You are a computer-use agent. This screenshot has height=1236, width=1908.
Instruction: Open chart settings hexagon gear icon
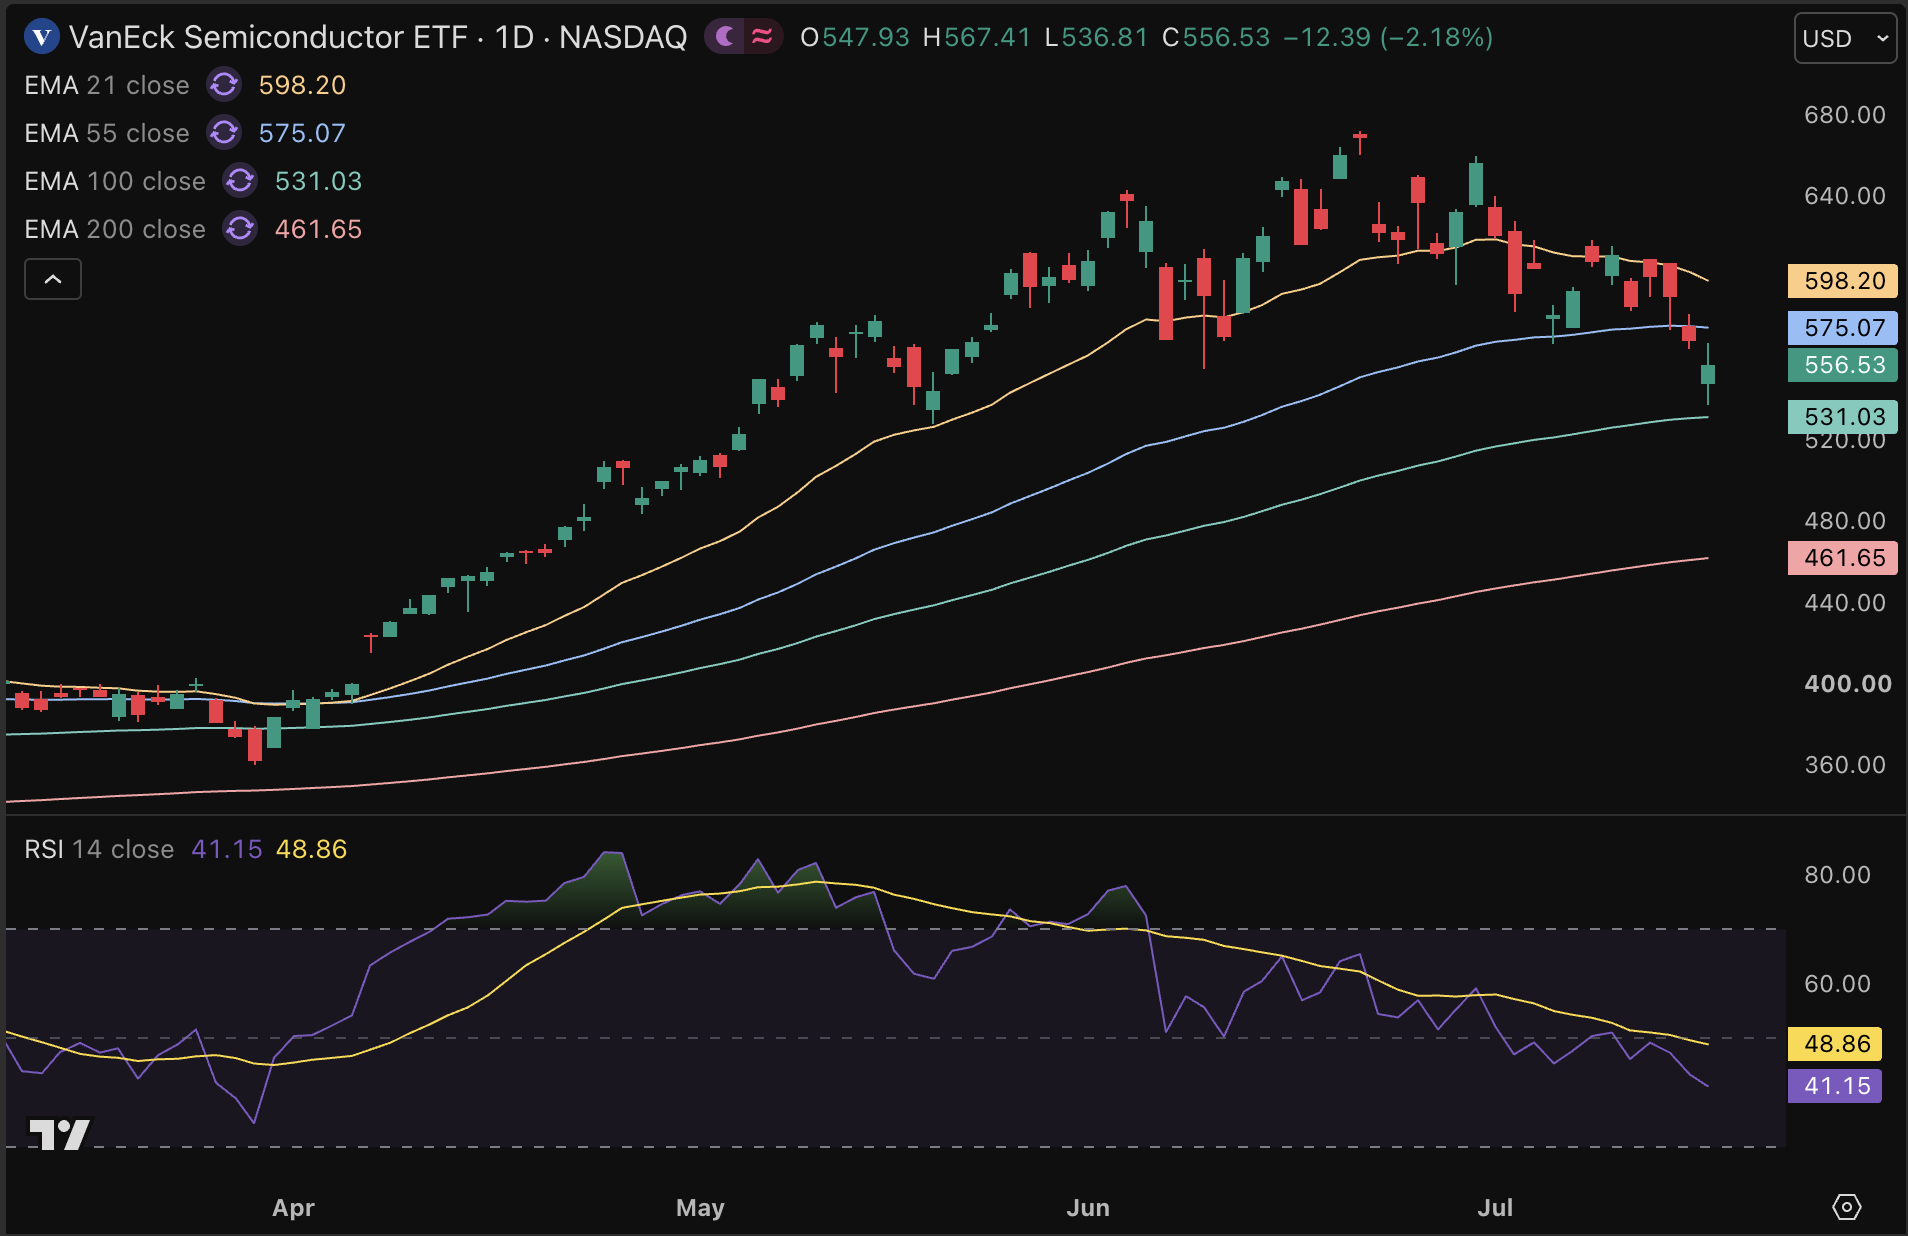click(x=1846, y=1207)
